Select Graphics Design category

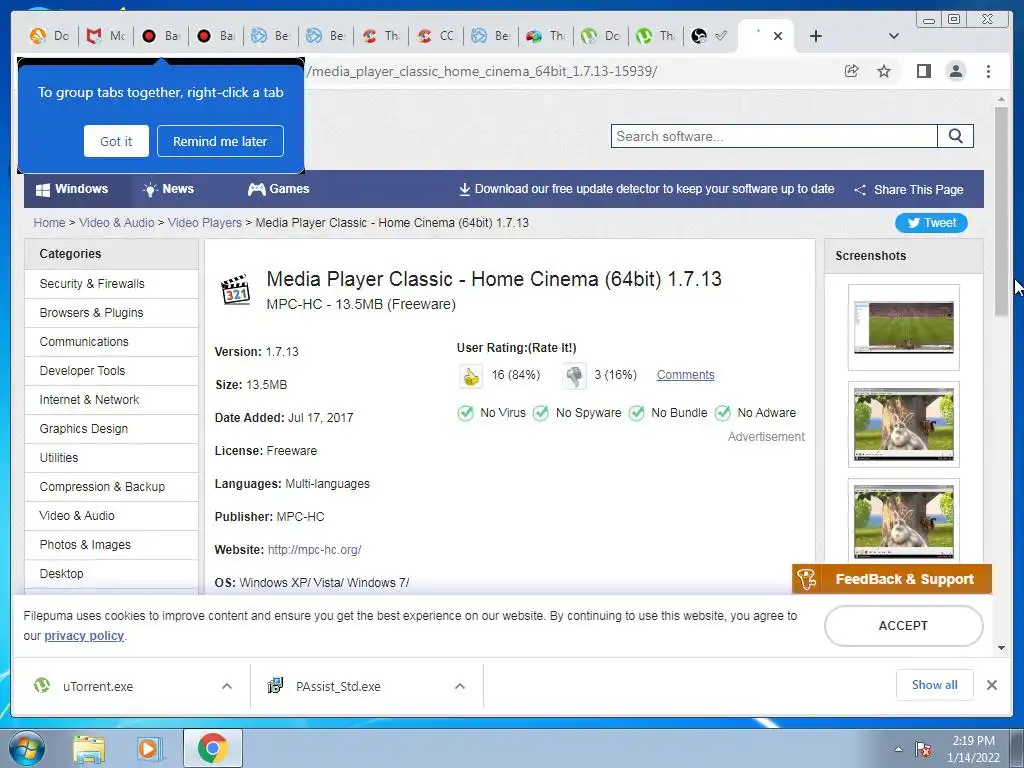[x=112, y=428]
